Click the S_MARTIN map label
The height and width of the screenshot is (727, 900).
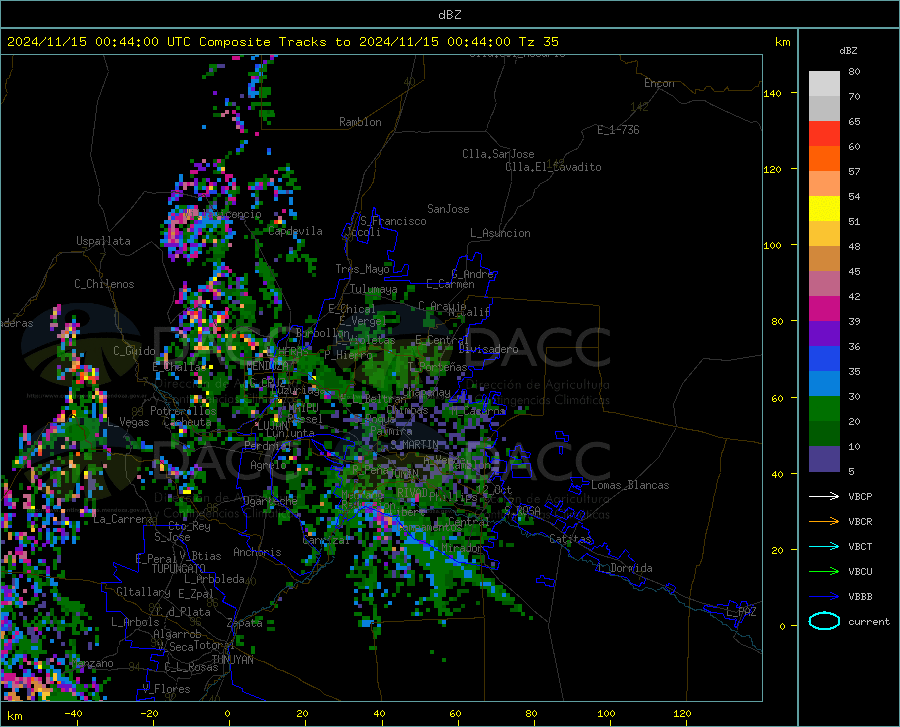pos(414,445)
